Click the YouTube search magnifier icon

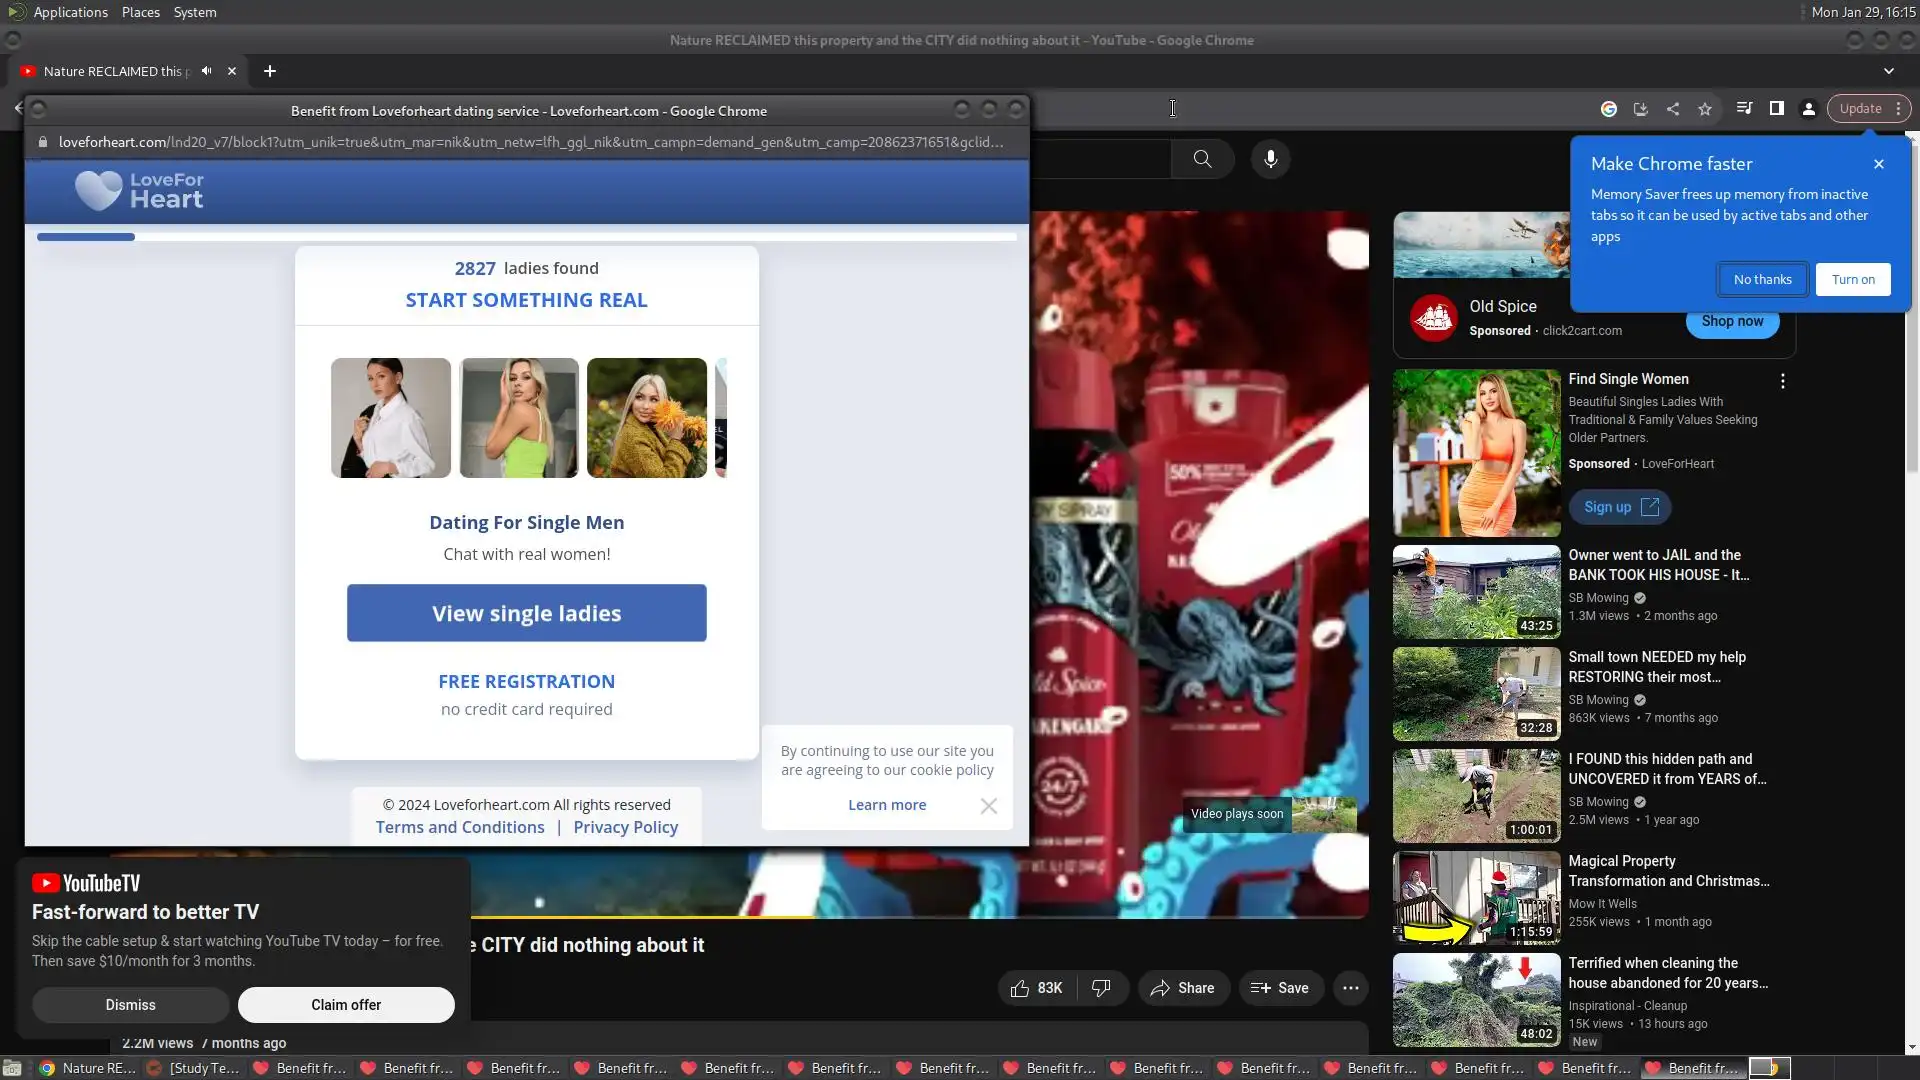pyautogui.click(x=1203, y=159)
